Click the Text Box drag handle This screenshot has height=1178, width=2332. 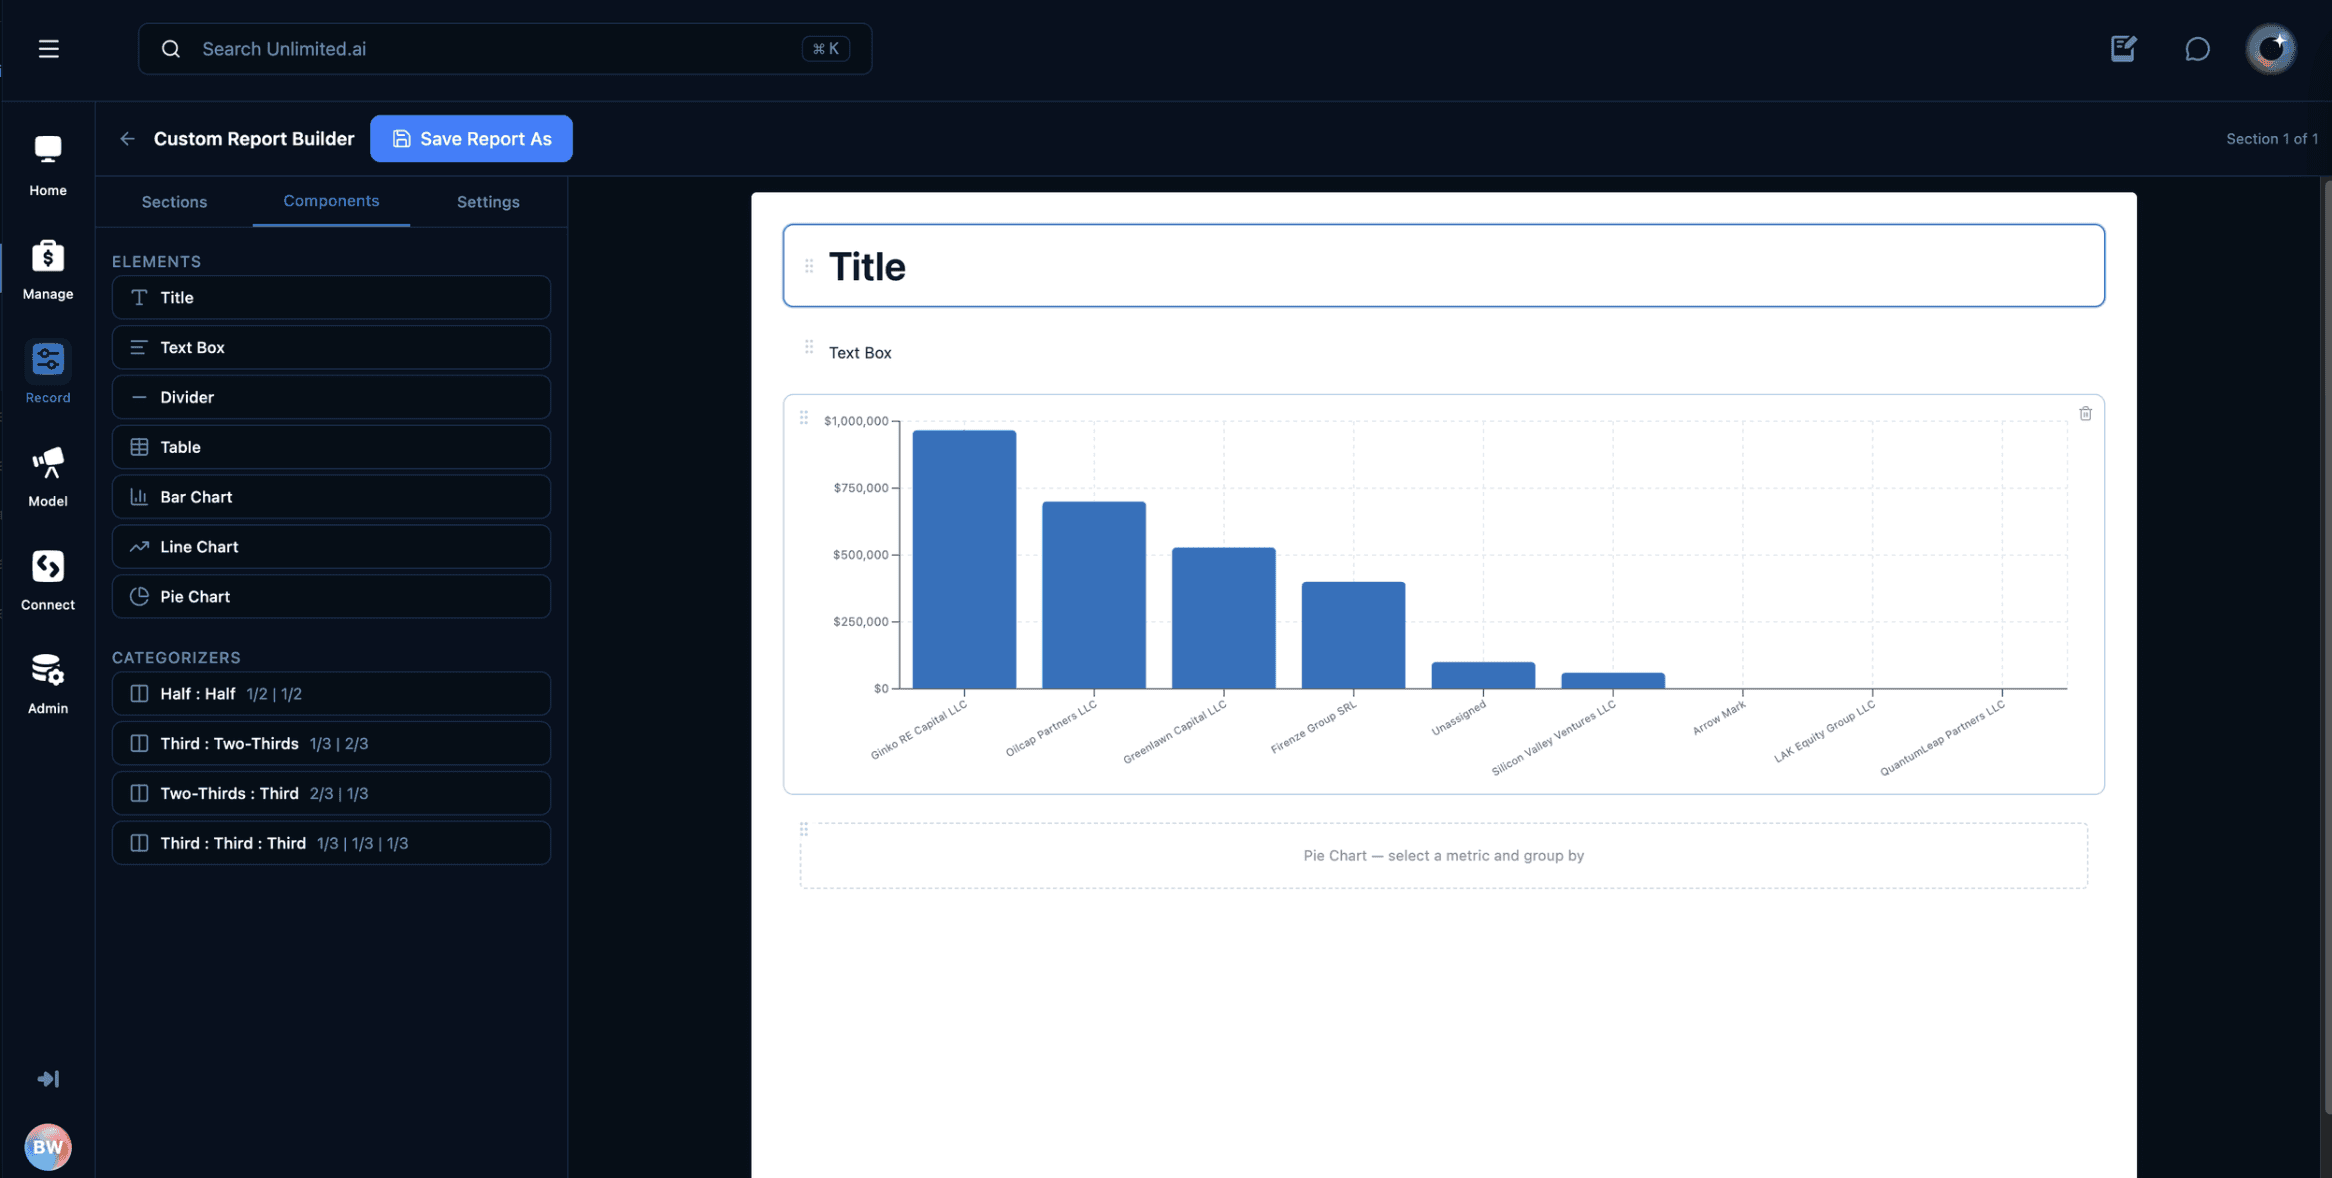tap(809, 347)
